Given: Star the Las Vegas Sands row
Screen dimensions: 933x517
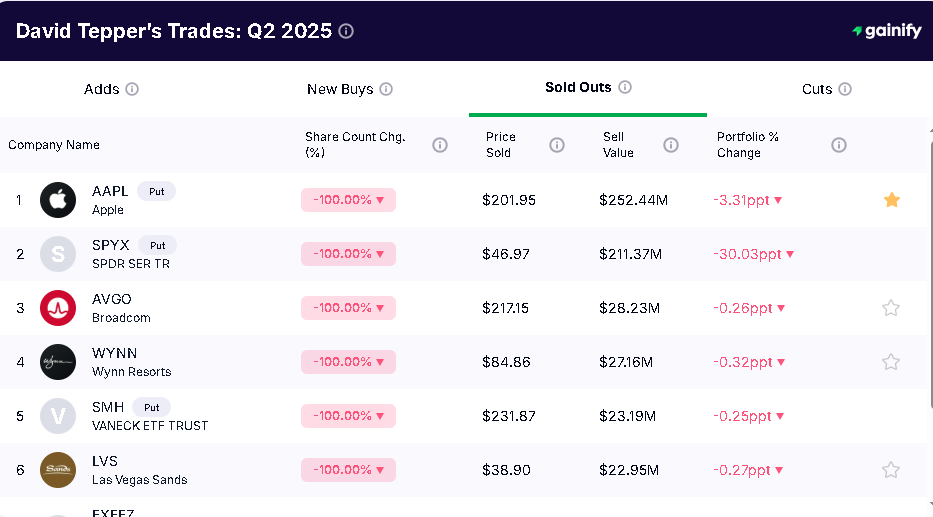Looking at the screenshot, I should coord(891,470).
